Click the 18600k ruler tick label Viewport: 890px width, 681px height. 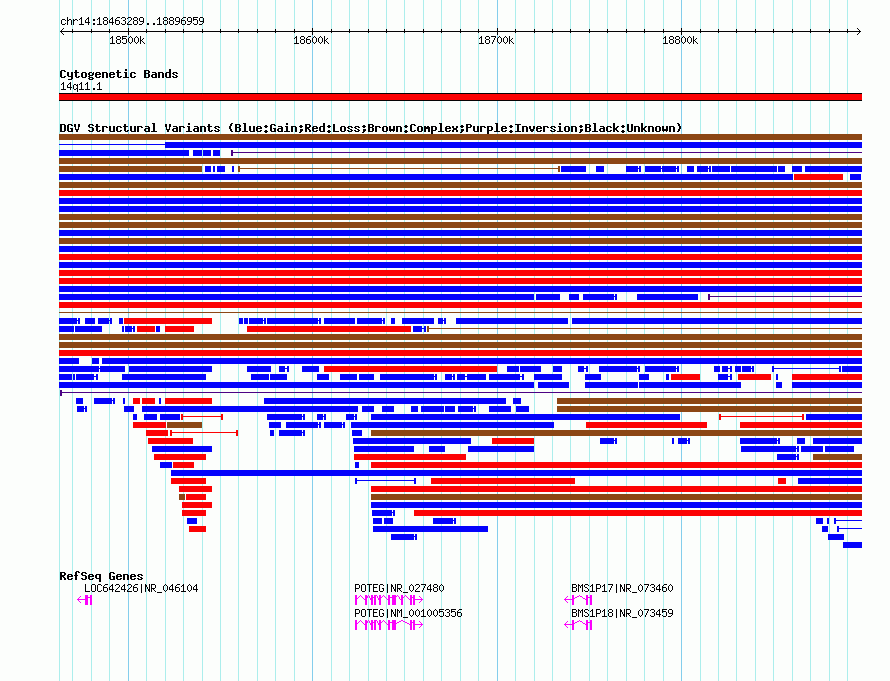311,40
